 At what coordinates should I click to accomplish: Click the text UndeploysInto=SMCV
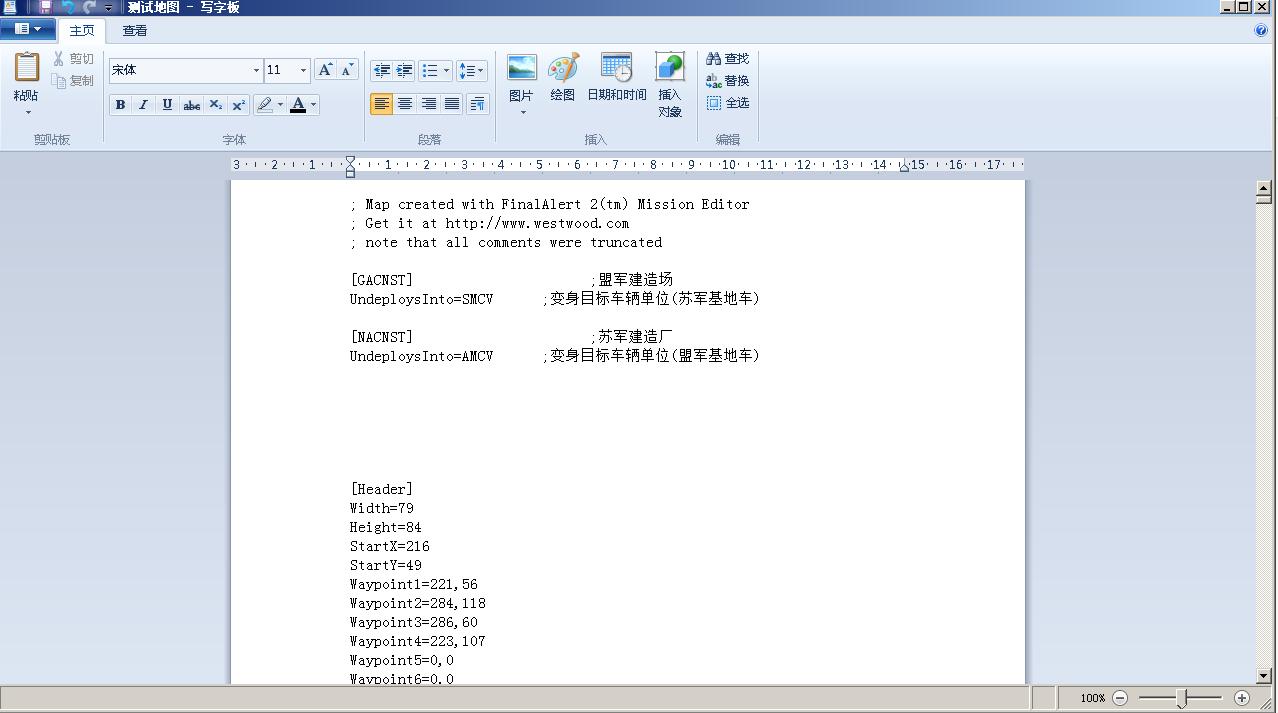[421, 299]
